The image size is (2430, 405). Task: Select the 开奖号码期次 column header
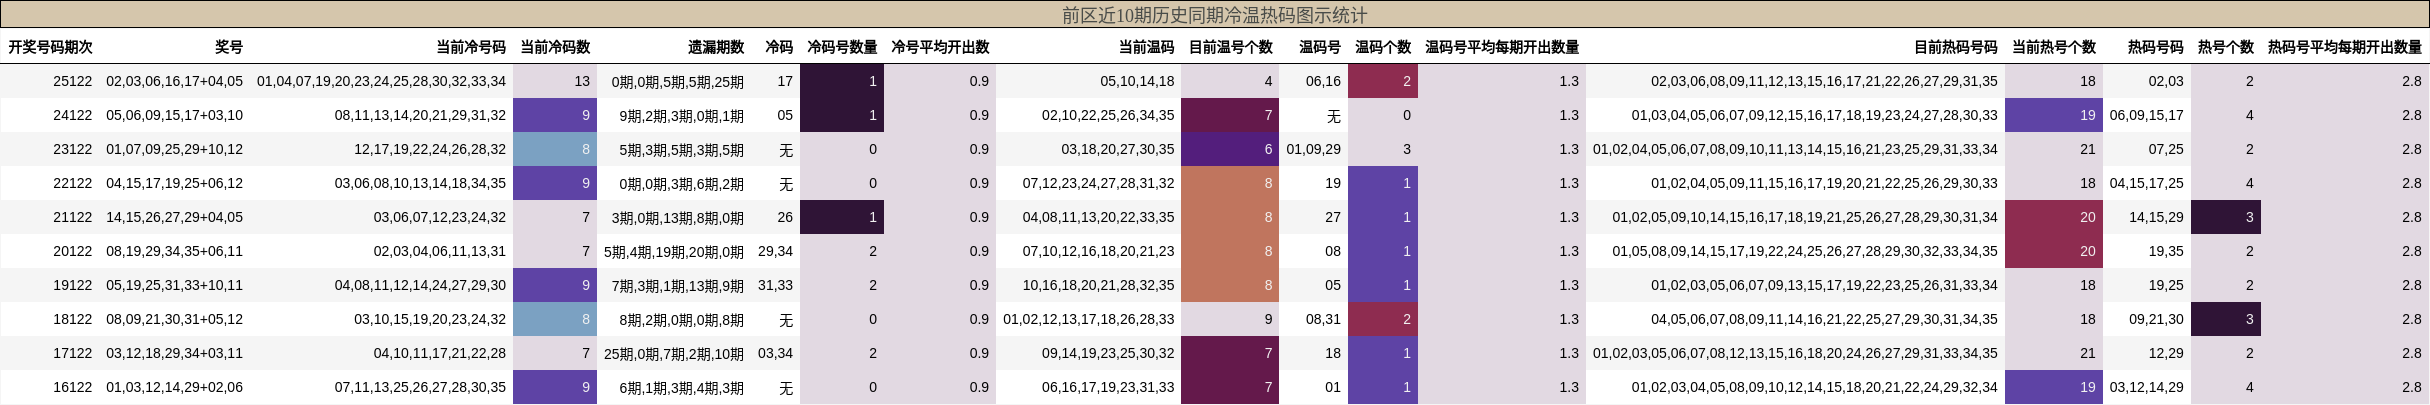[51, 47]
